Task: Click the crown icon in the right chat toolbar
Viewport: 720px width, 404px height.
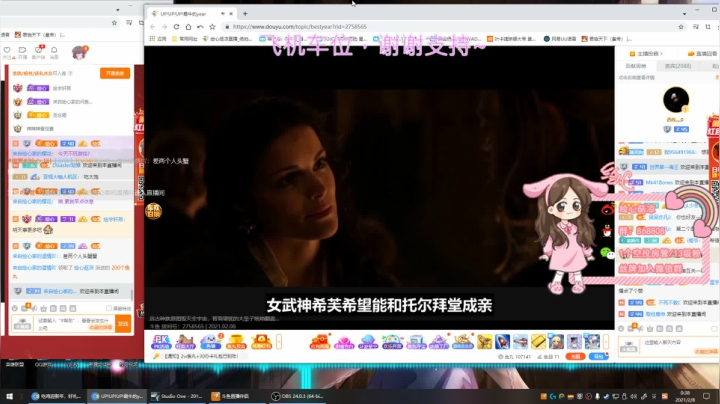Action: (650, 328)
